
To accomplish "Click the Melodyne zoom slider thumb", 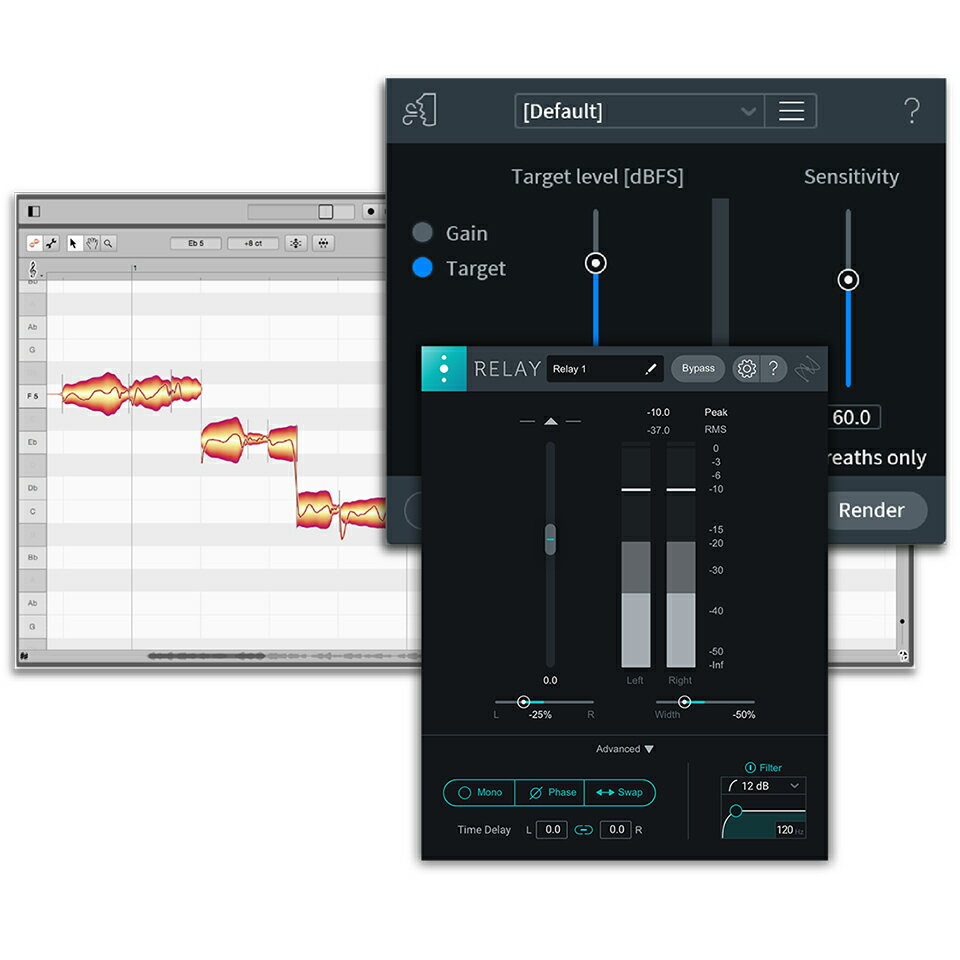I will 326,211.
